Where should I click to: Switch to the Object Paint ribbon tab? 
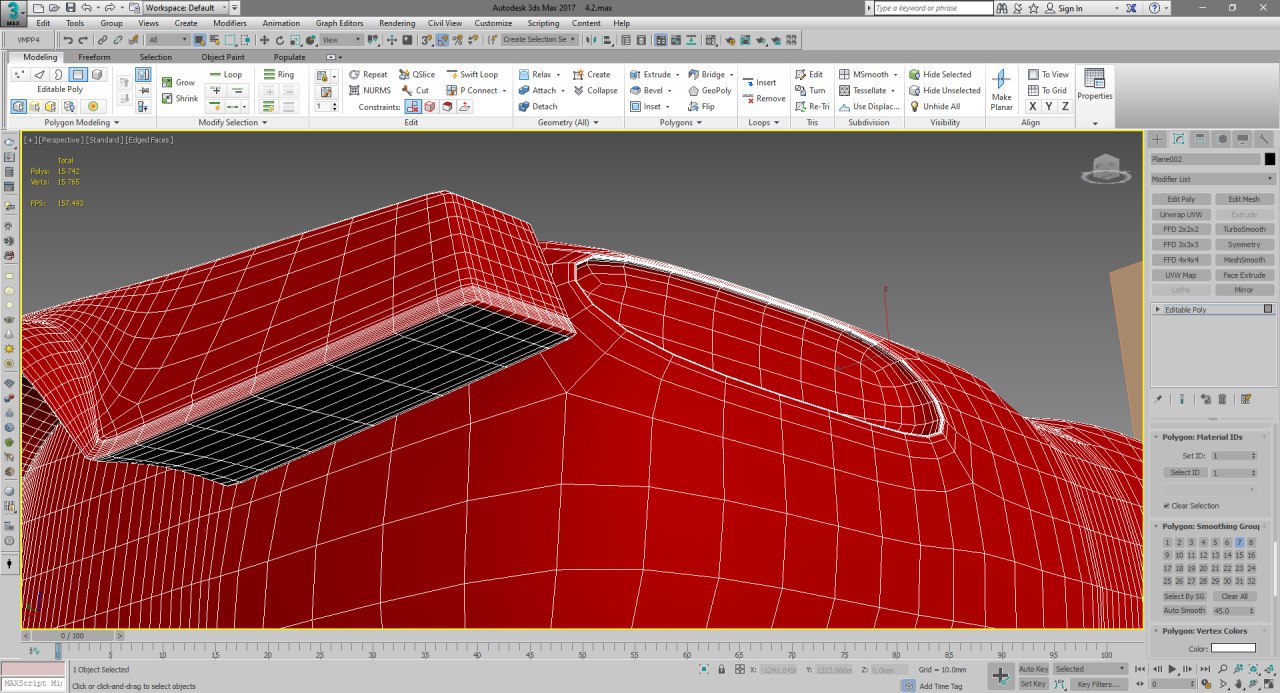[223, 57]
